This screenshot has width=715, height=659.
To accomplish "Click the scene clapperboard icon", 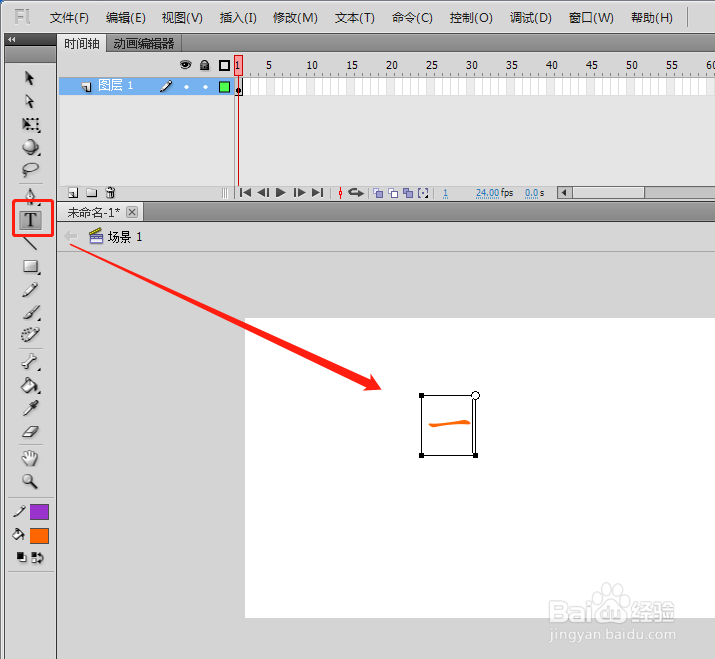I will [96, 236].
